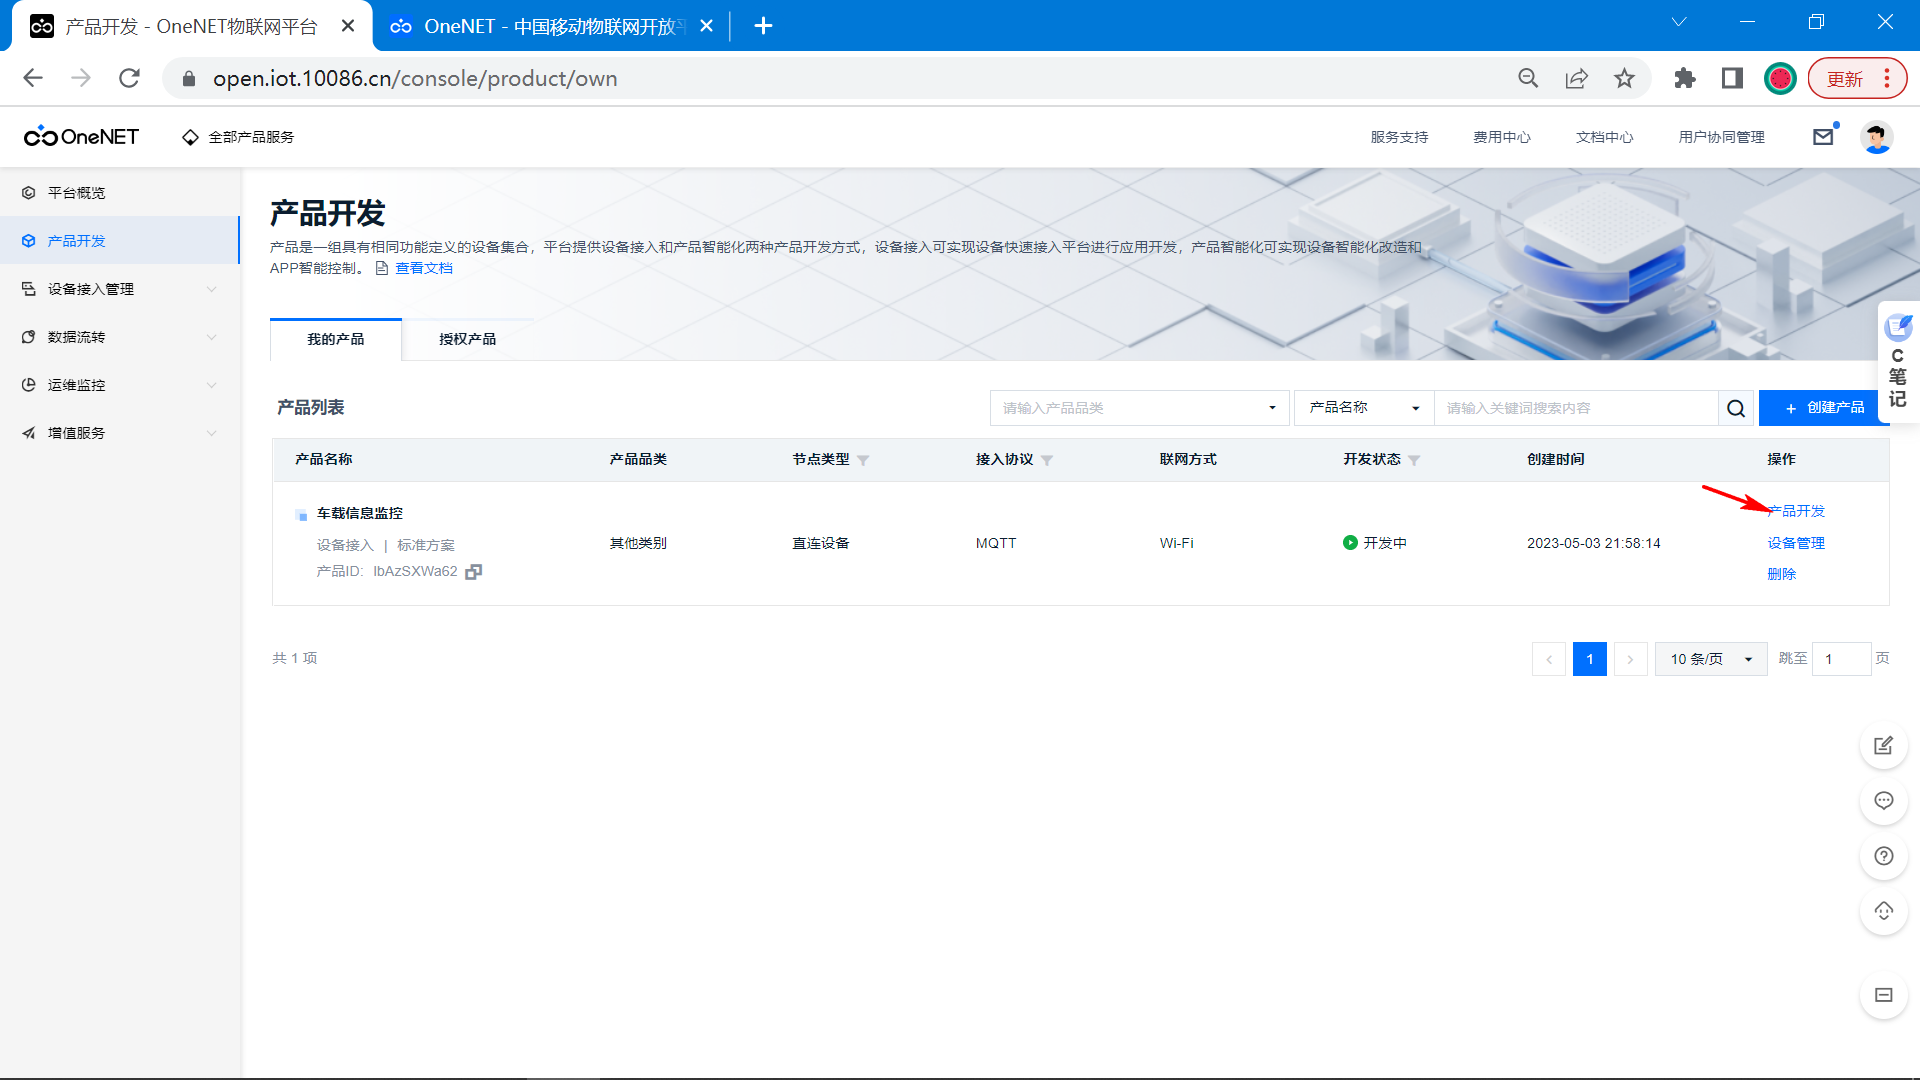
Task: Open the user avatar menu
Action: click(x=1876, y=137)
